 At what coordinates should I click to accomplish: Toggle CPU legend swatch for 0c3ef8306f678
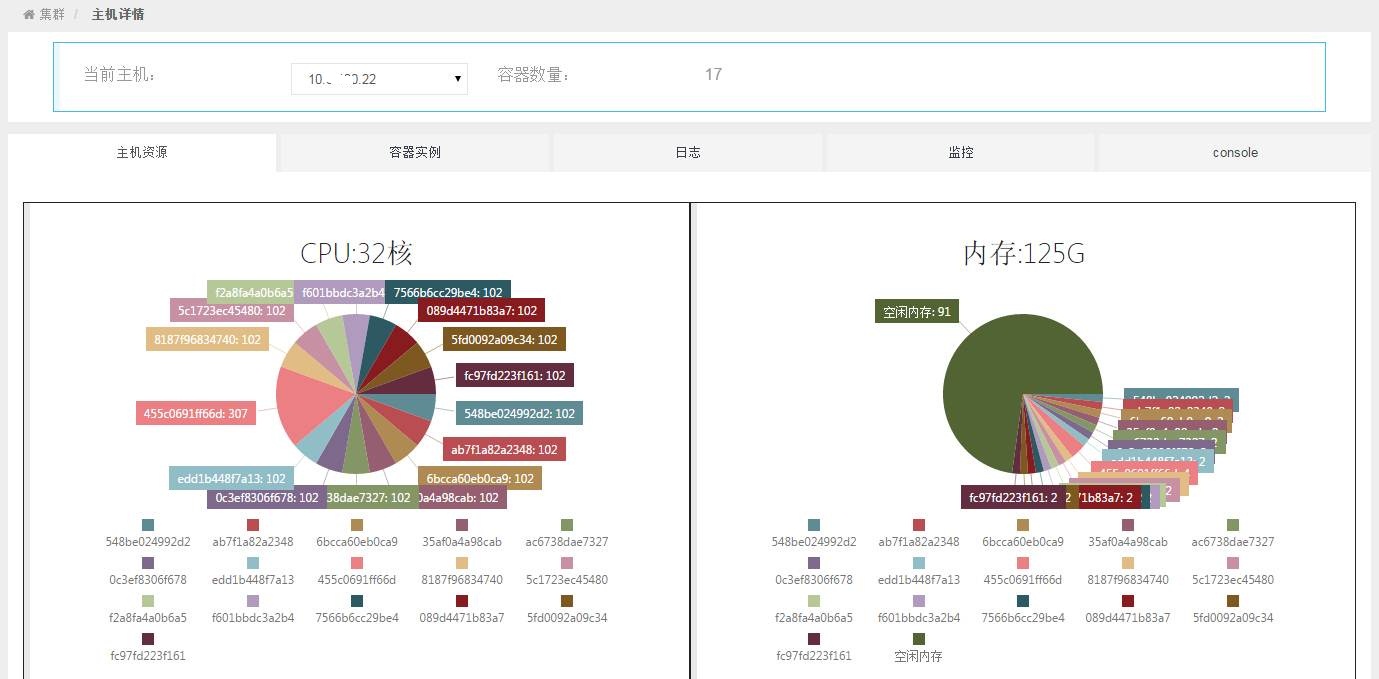[148, 563]
